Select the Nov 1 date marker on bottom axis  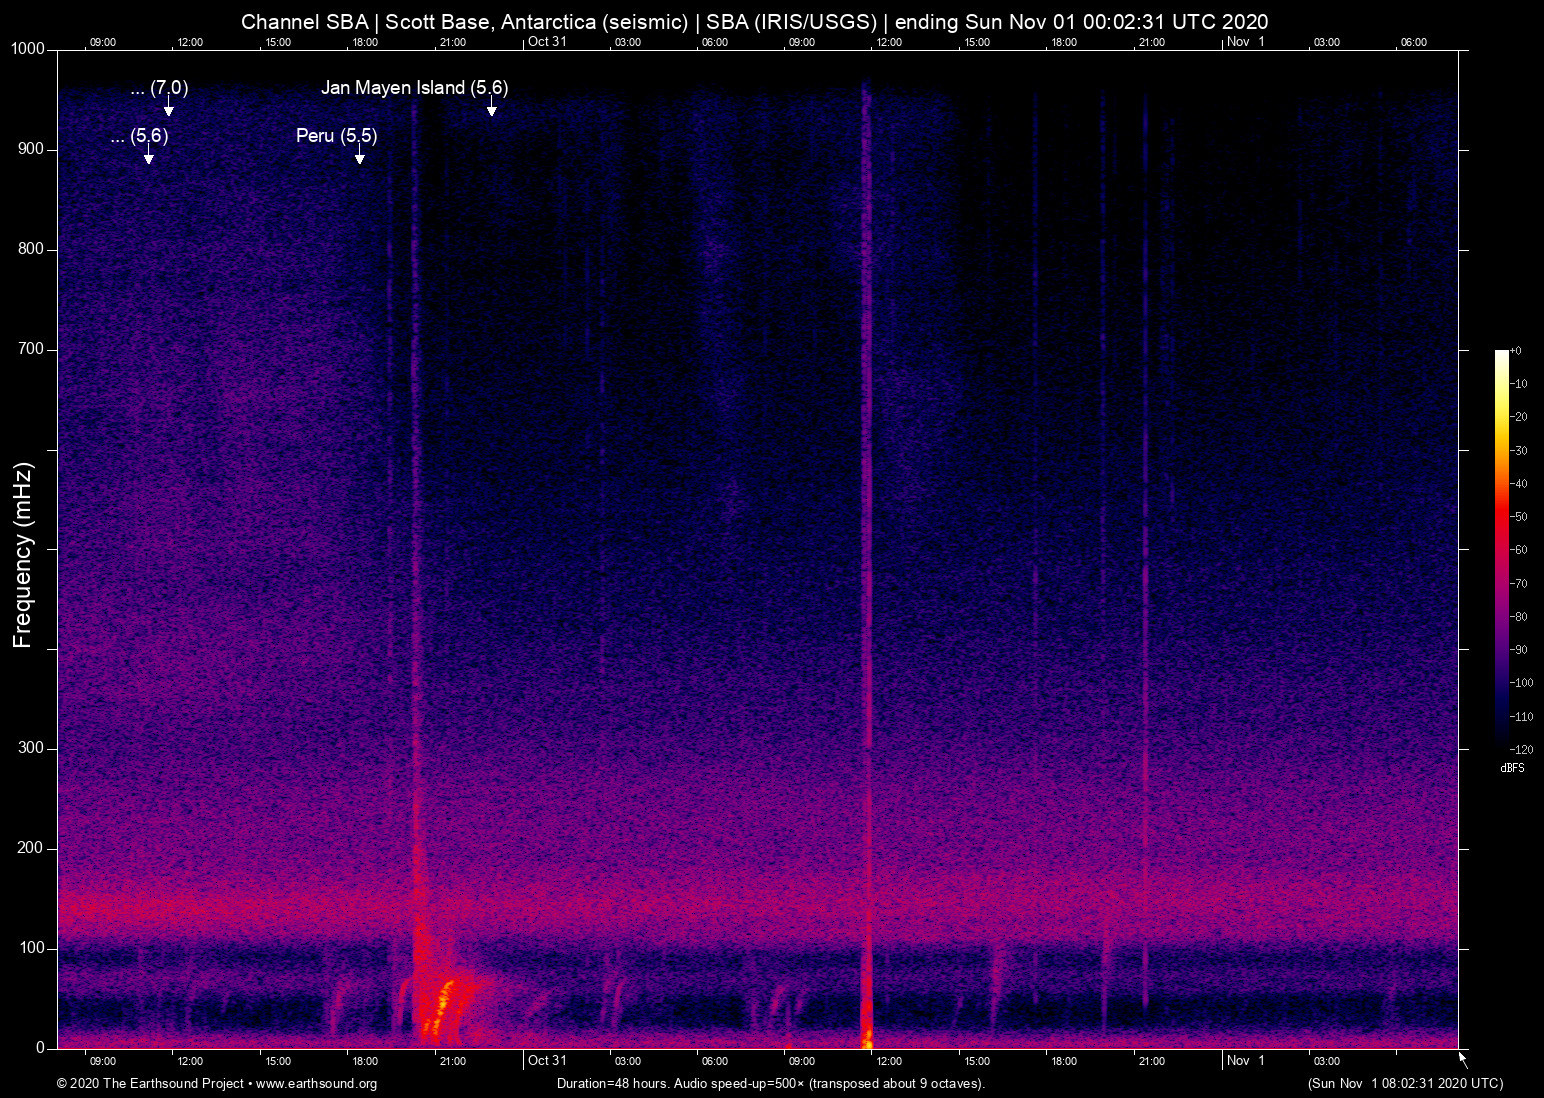[x=1246, y=1061]
